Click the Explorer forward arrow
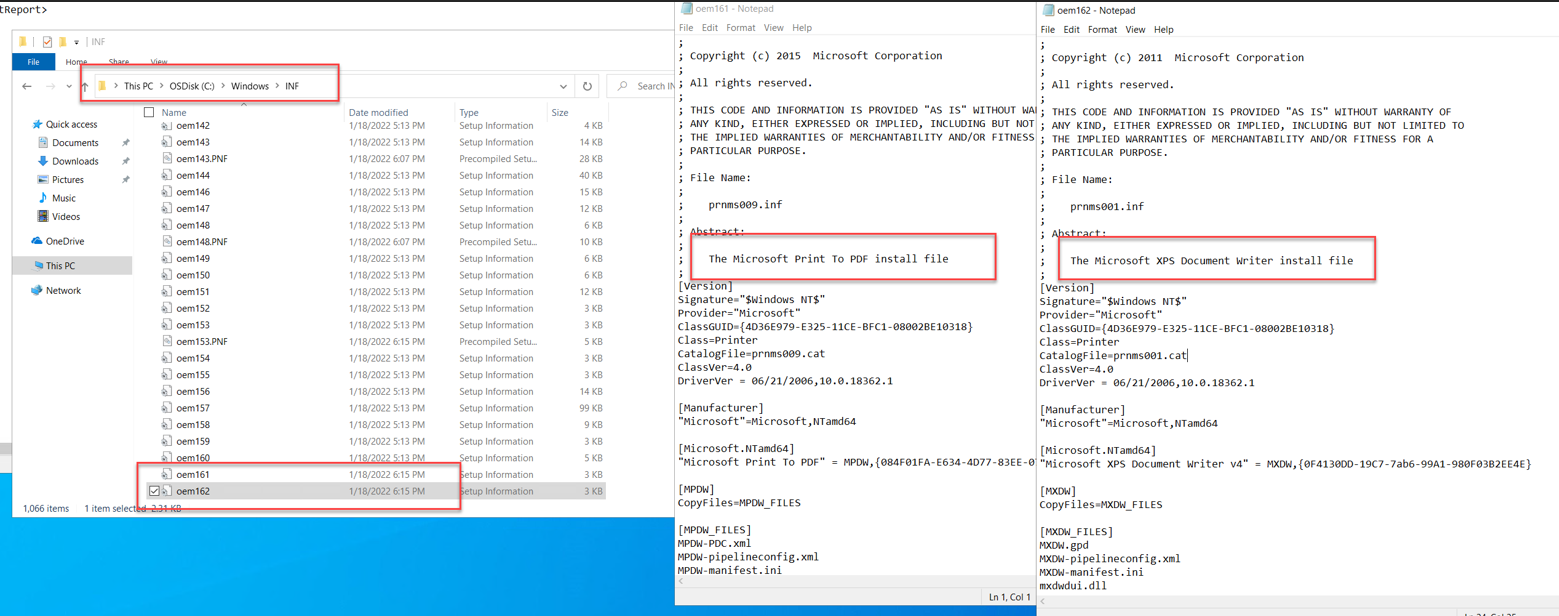 click(50, 87)
